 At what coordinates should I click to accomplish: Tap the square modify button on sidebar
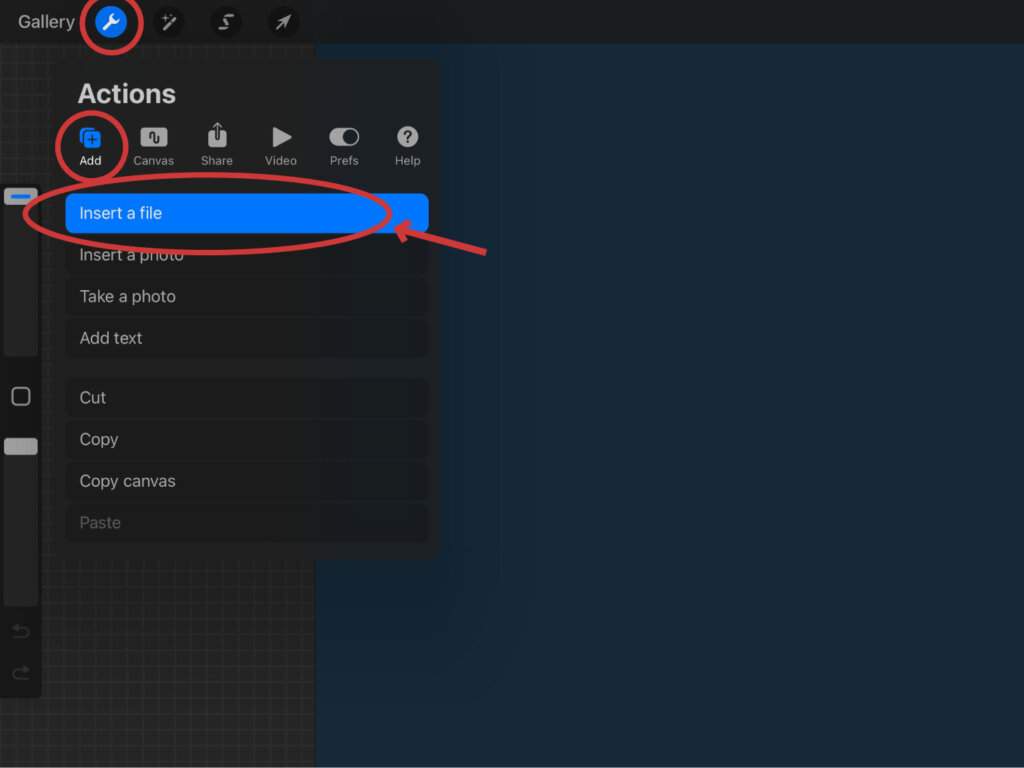pos(21,397)
